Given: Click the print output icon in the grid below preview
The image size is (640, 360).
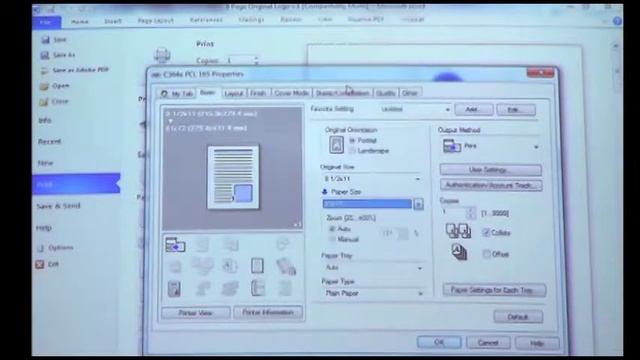Looking at the screenshot, I should tap(176, 245).
